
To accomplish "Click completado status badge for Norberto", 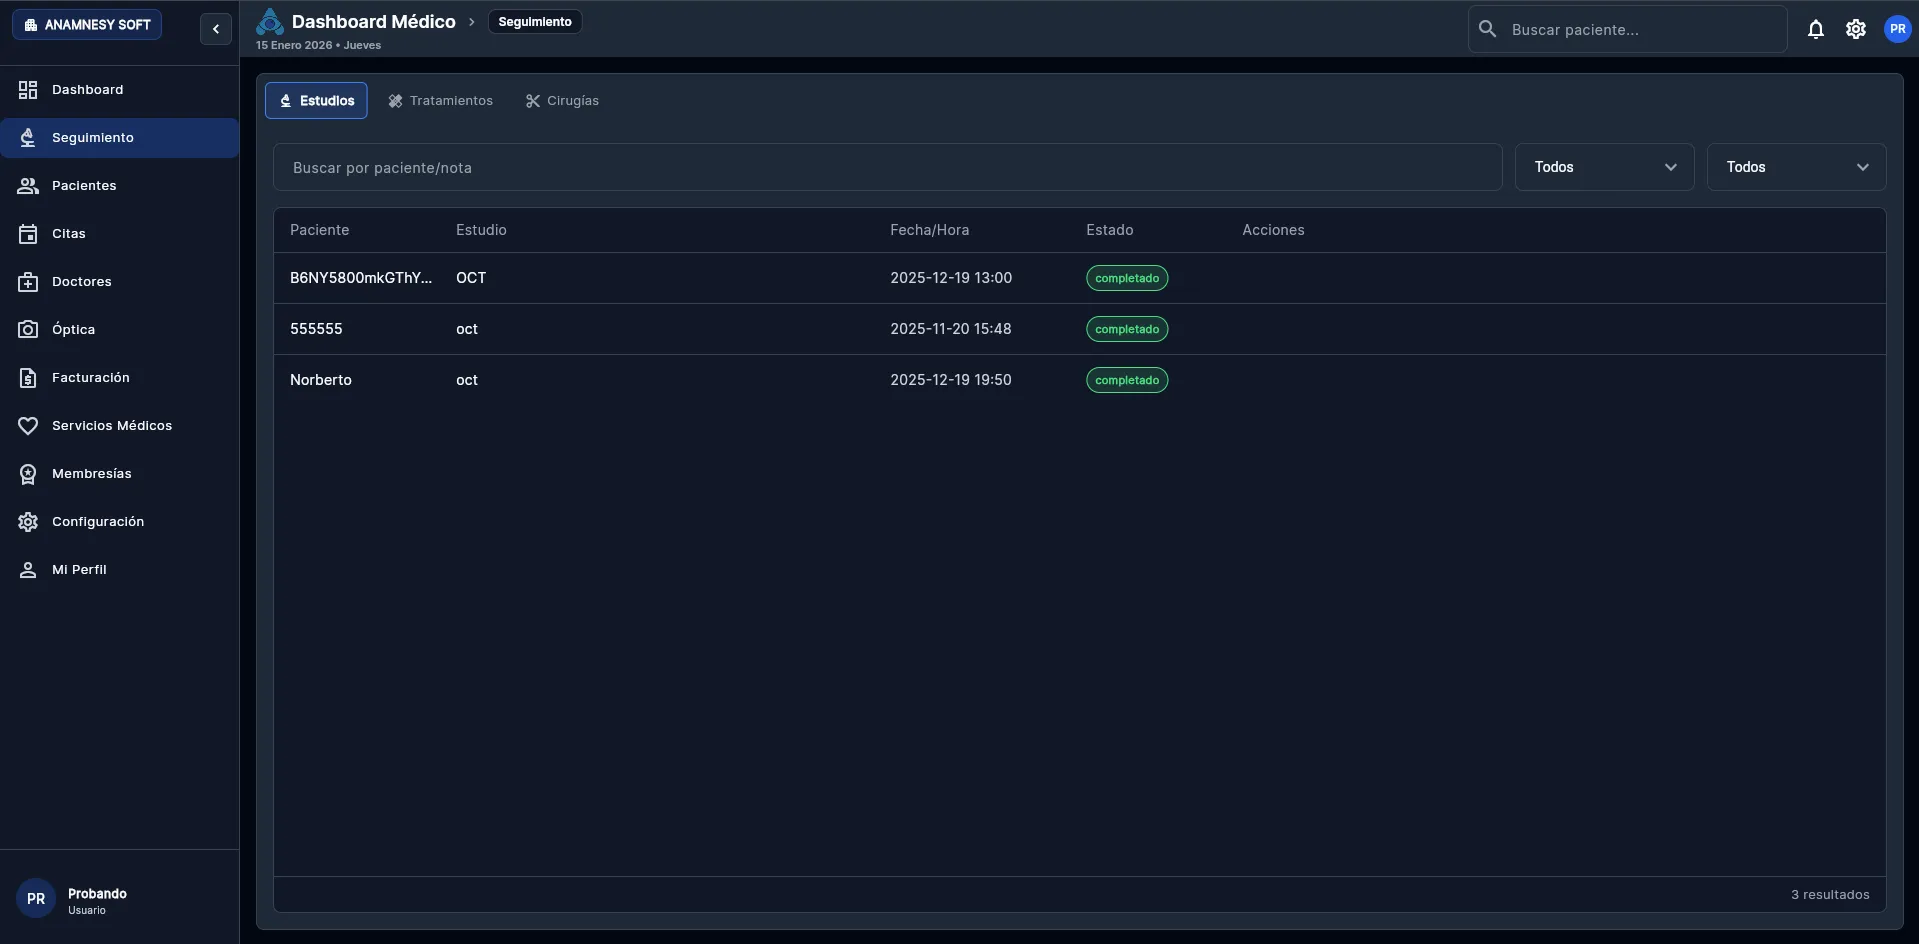I will point(1127,380).
